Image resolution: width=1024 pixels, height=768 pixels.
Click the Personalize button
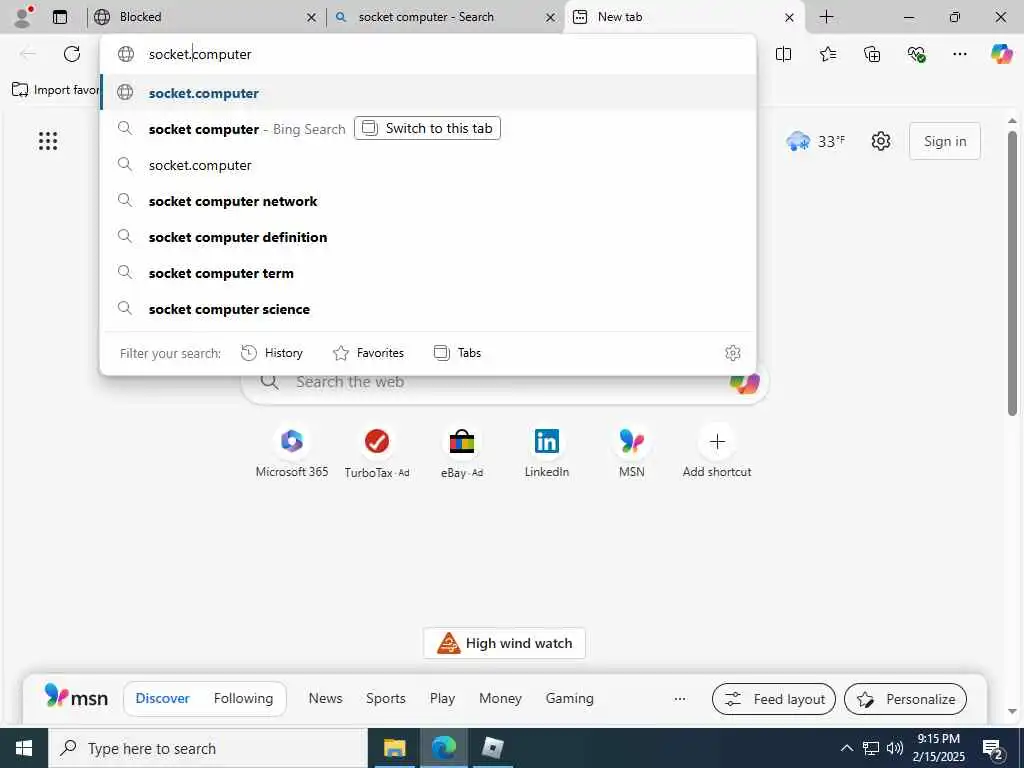click(905, 699)
